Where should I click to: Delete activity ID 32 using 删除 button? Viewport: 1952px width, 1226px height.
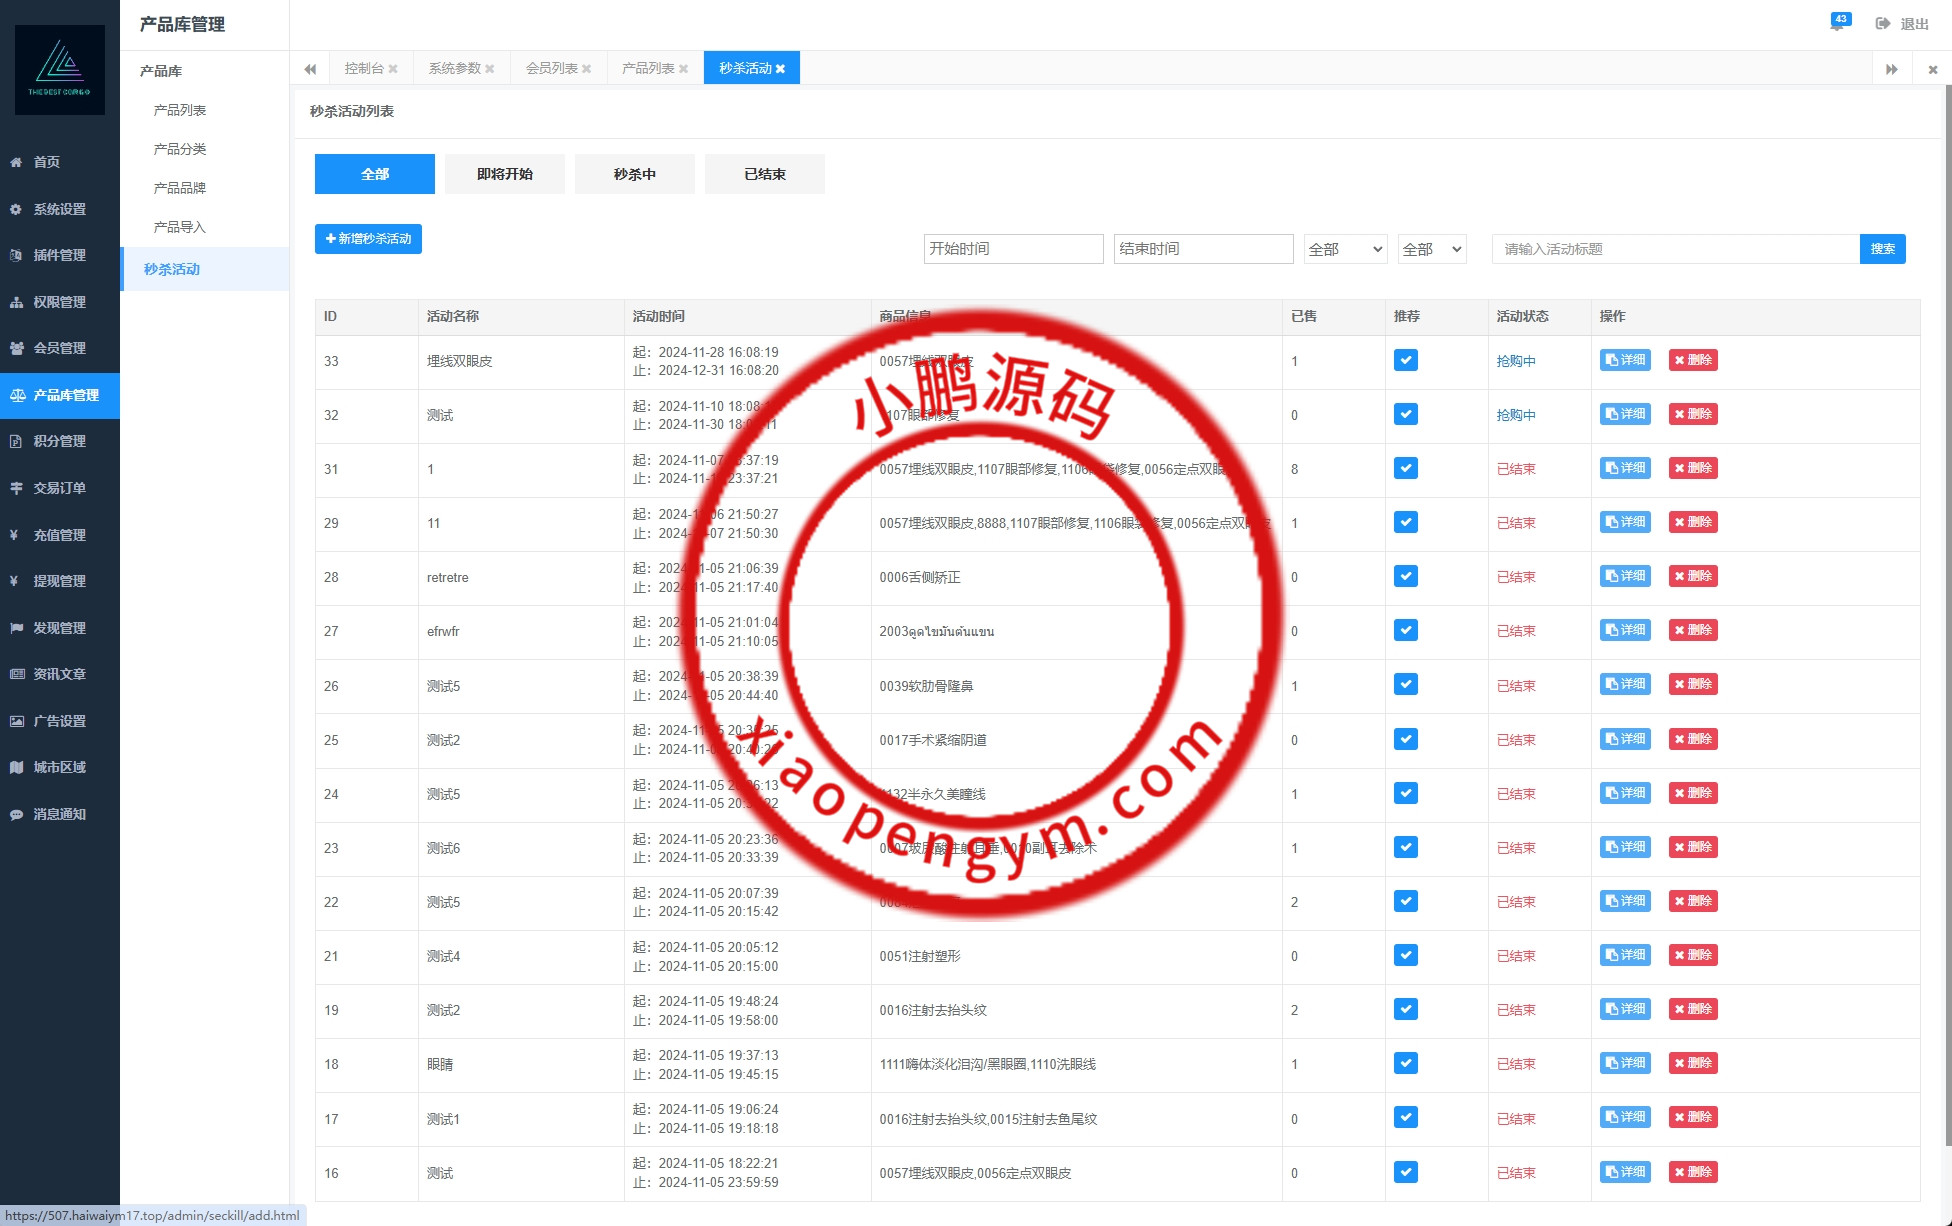[x=1693, y=414]
